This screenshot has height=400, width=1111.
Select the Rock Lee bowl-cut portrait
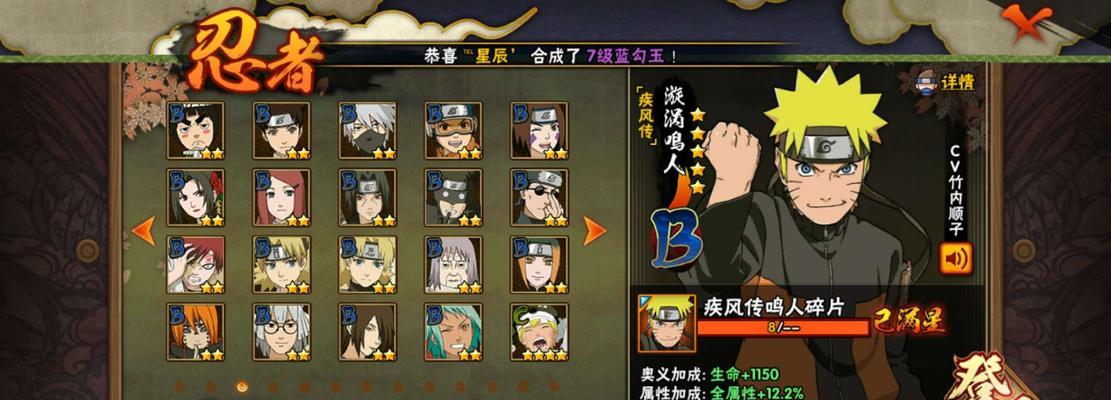click(x=196, y=130)
